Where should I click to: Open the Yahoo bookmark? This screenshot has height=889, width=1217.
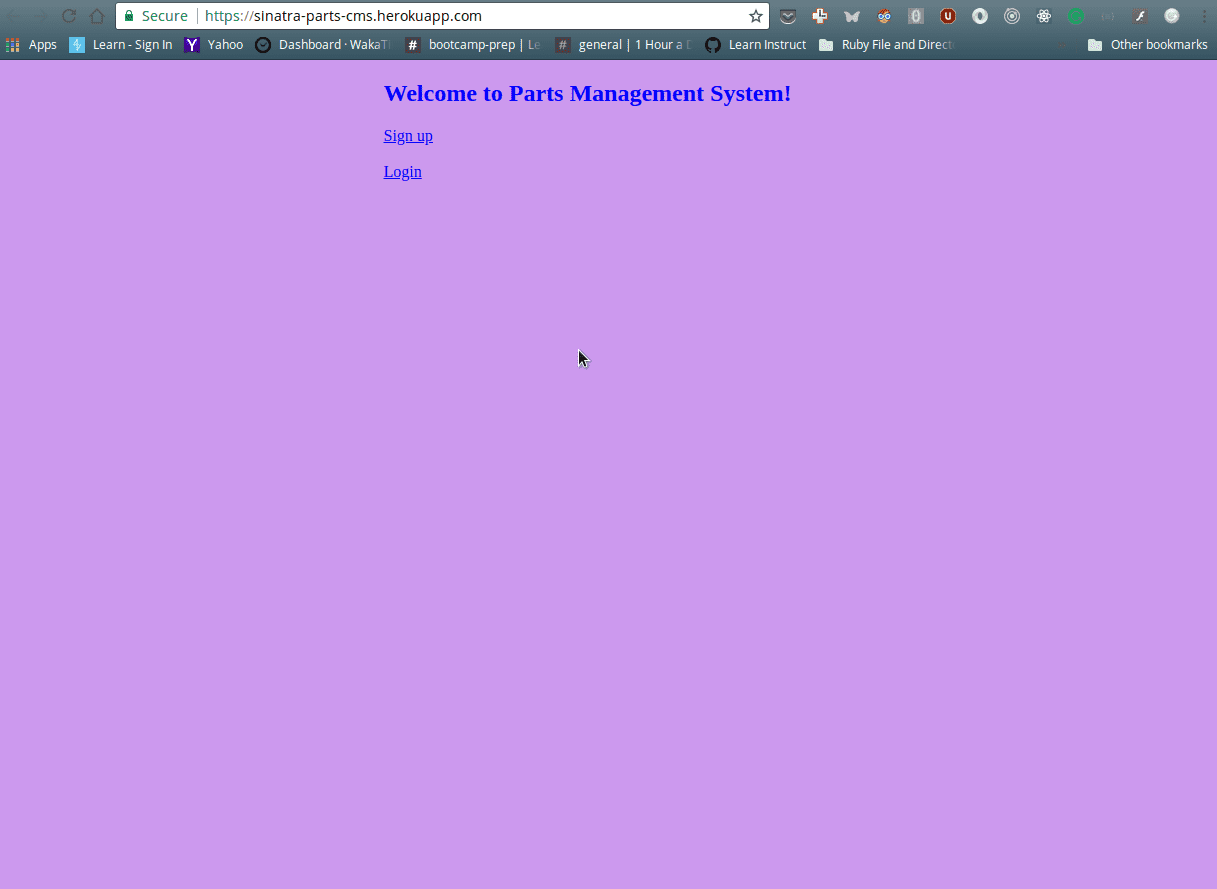(214, 44)
